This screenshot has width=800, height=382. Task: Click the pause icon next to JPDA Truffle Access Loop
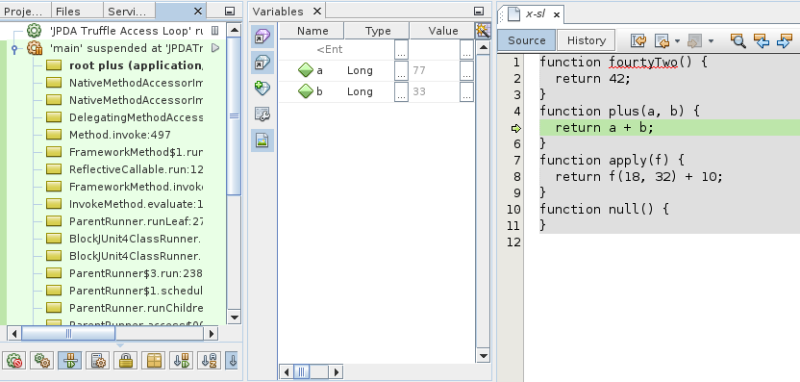point(215,31)
